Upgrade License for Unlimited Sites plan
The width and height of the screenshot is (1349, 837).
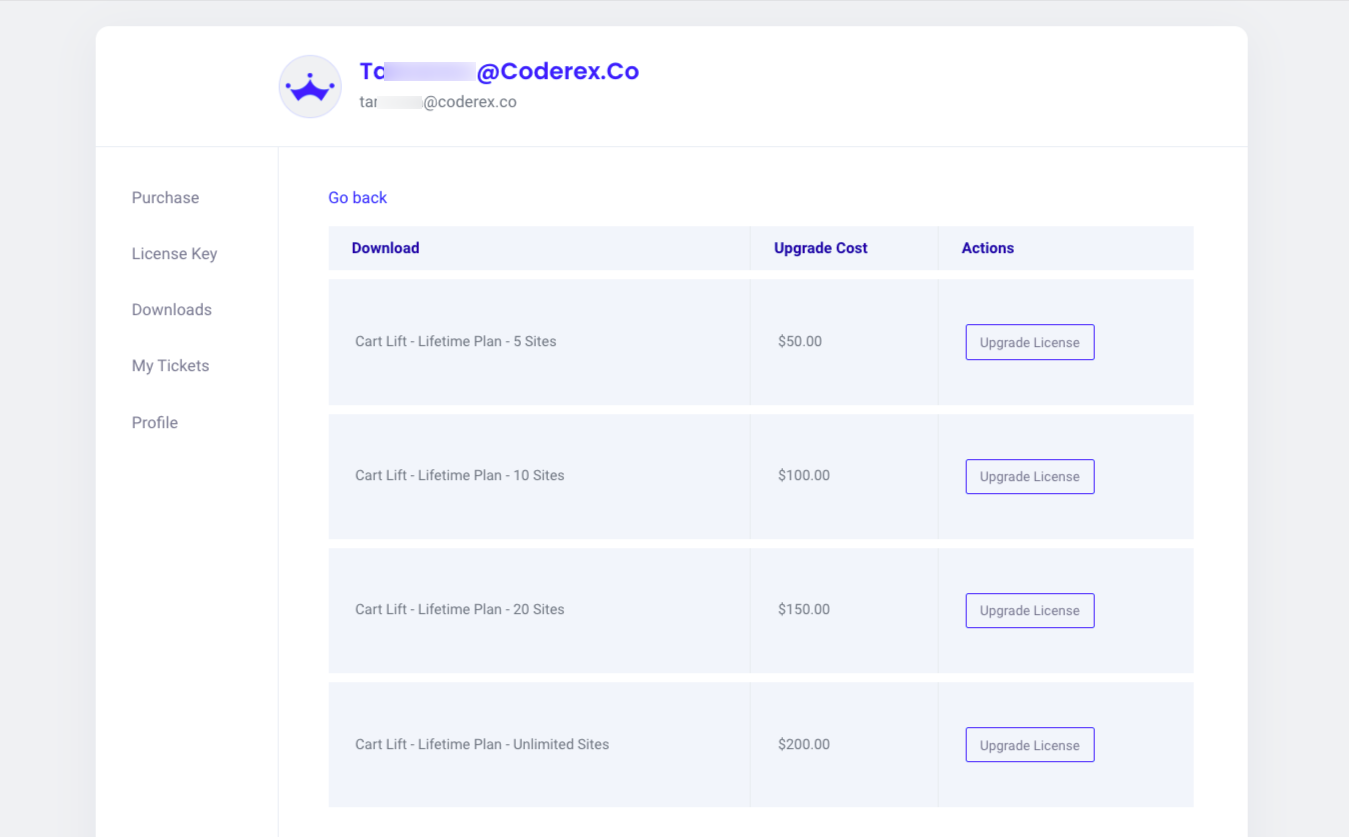[1030, 745]
